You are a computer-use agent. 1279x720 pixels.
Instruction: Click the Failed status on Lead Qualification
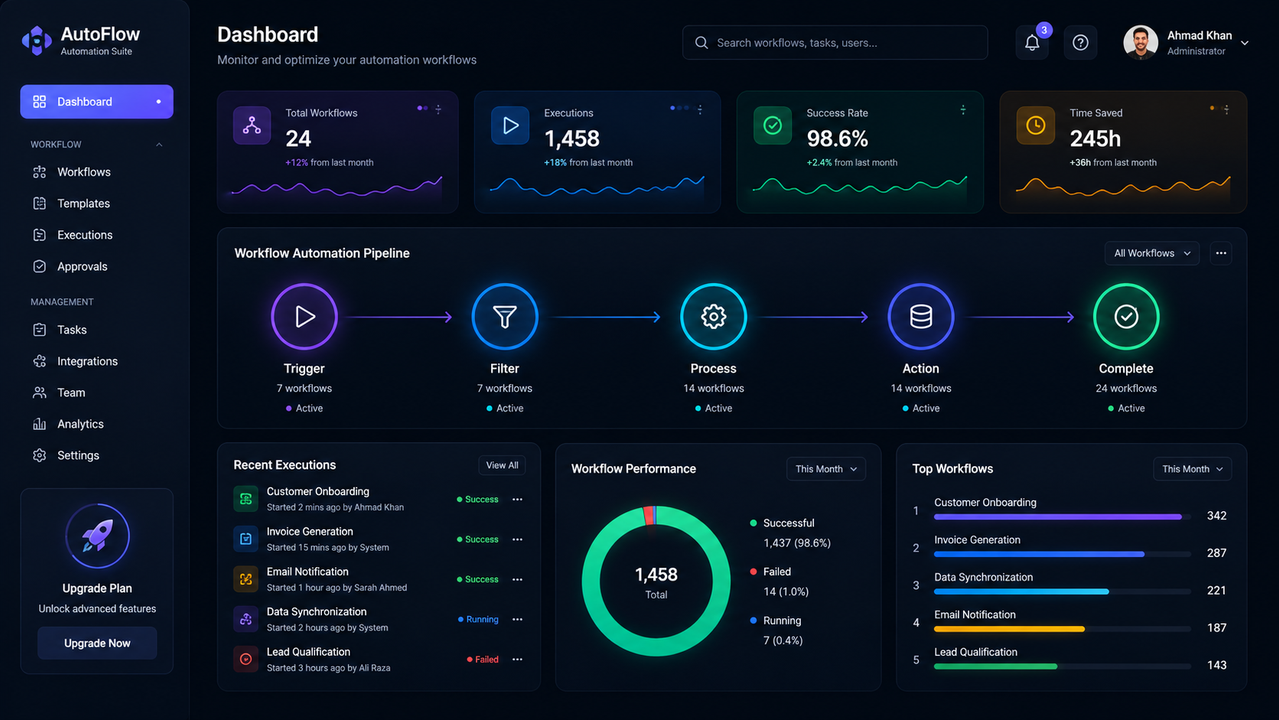click(482, 660)
